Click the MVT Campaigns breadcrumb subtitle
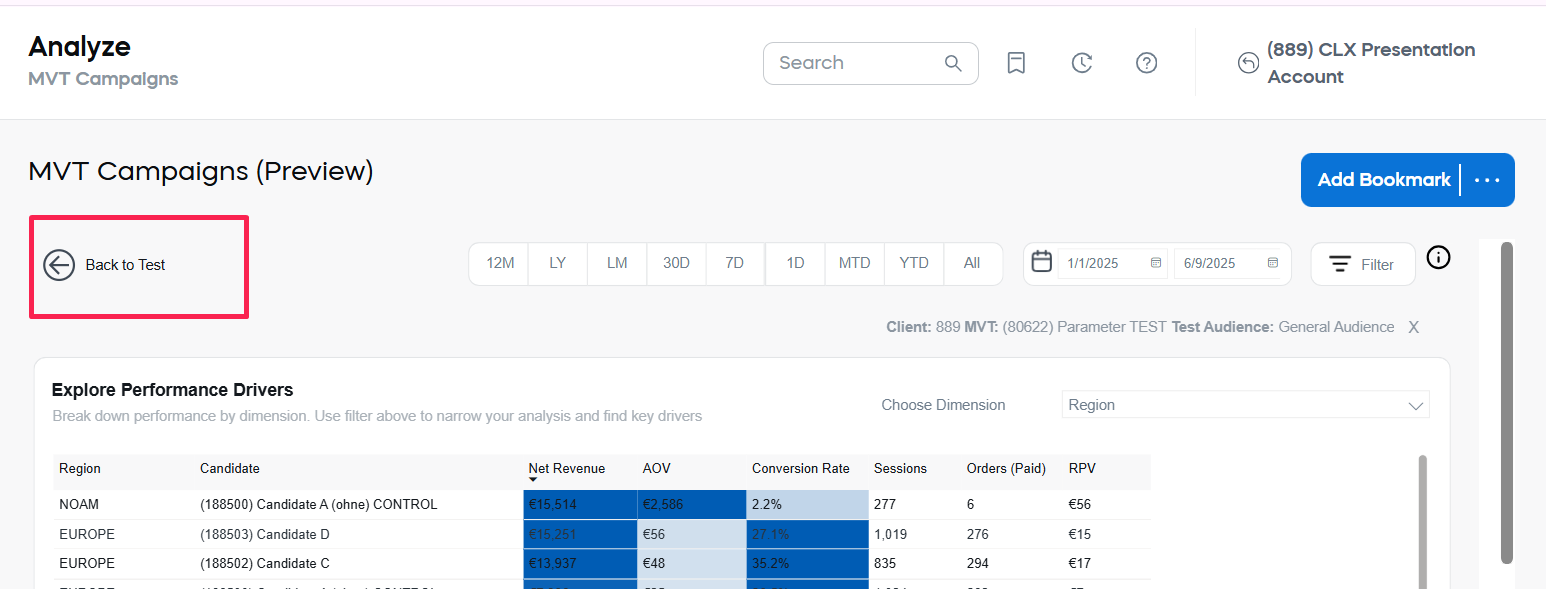 tap(103, 79)
